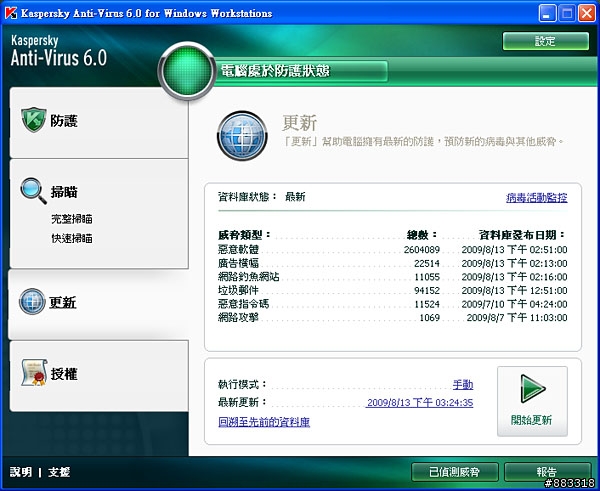Image resolution: width=600 pixels, height=491 pixels.
Task: Click the magnifying glass Scan icon
Action: pyautogui.click(x=33, y=191)
